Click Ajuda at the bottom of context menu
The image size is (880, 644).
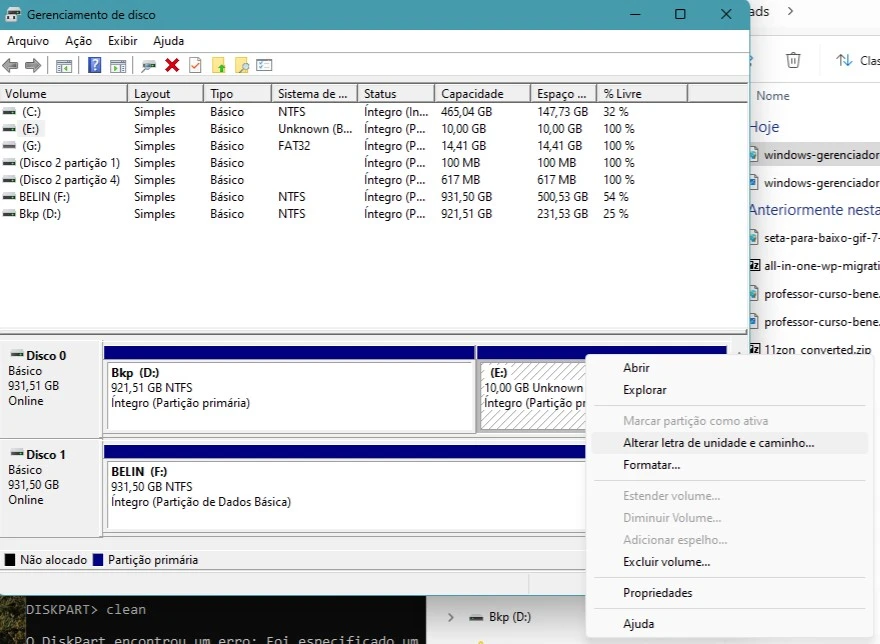pyautogui.click(x=728, y=624)
